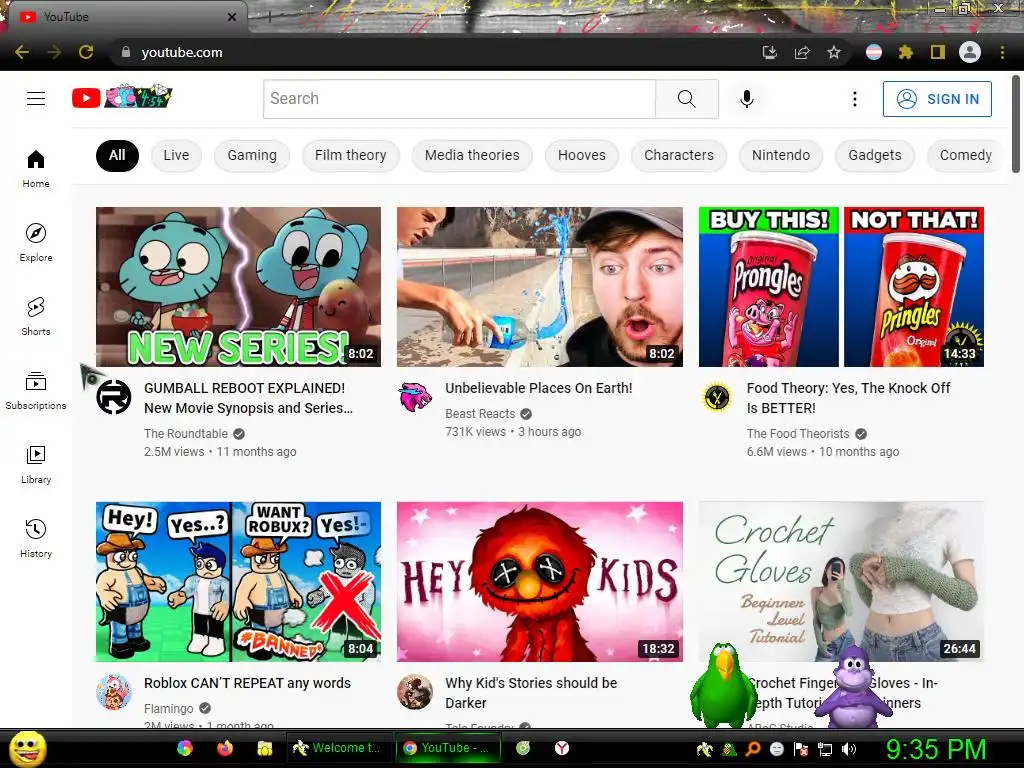
Task: Click inside the YouTube Search field
Action: [459, 99]
